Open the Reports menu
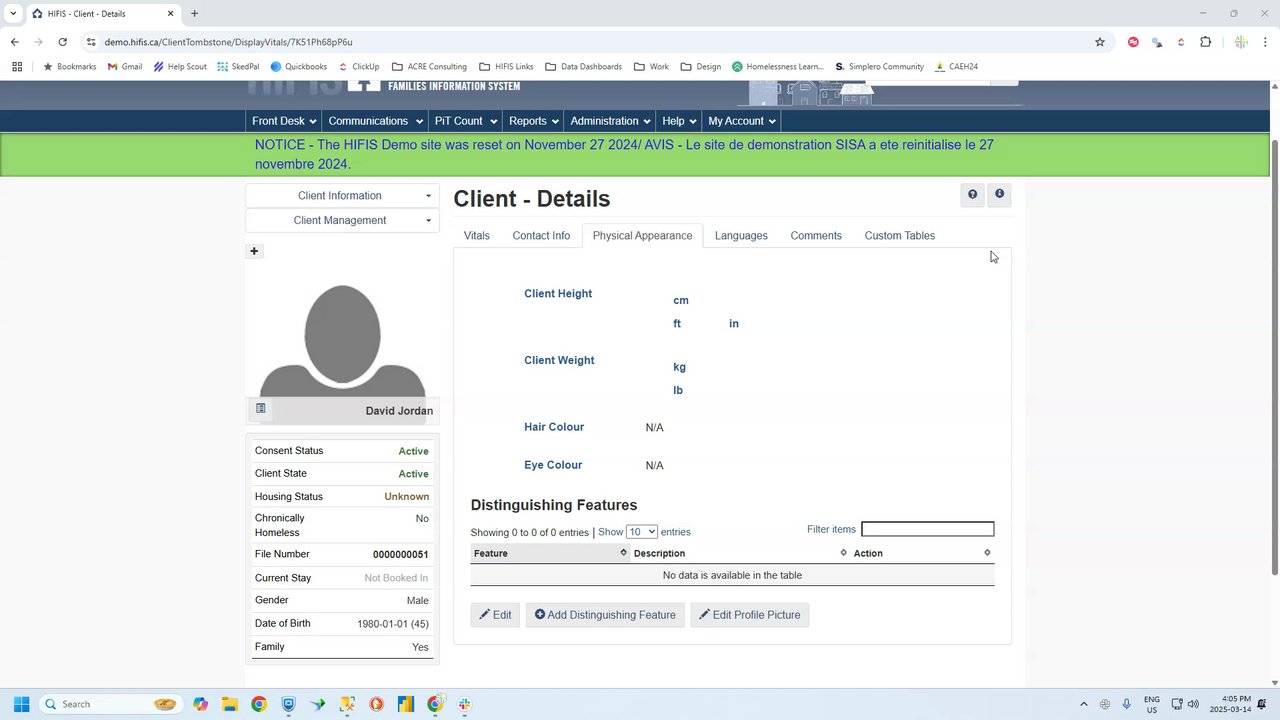The width and height of the screenshot is (1280, 720). point(533,121)
